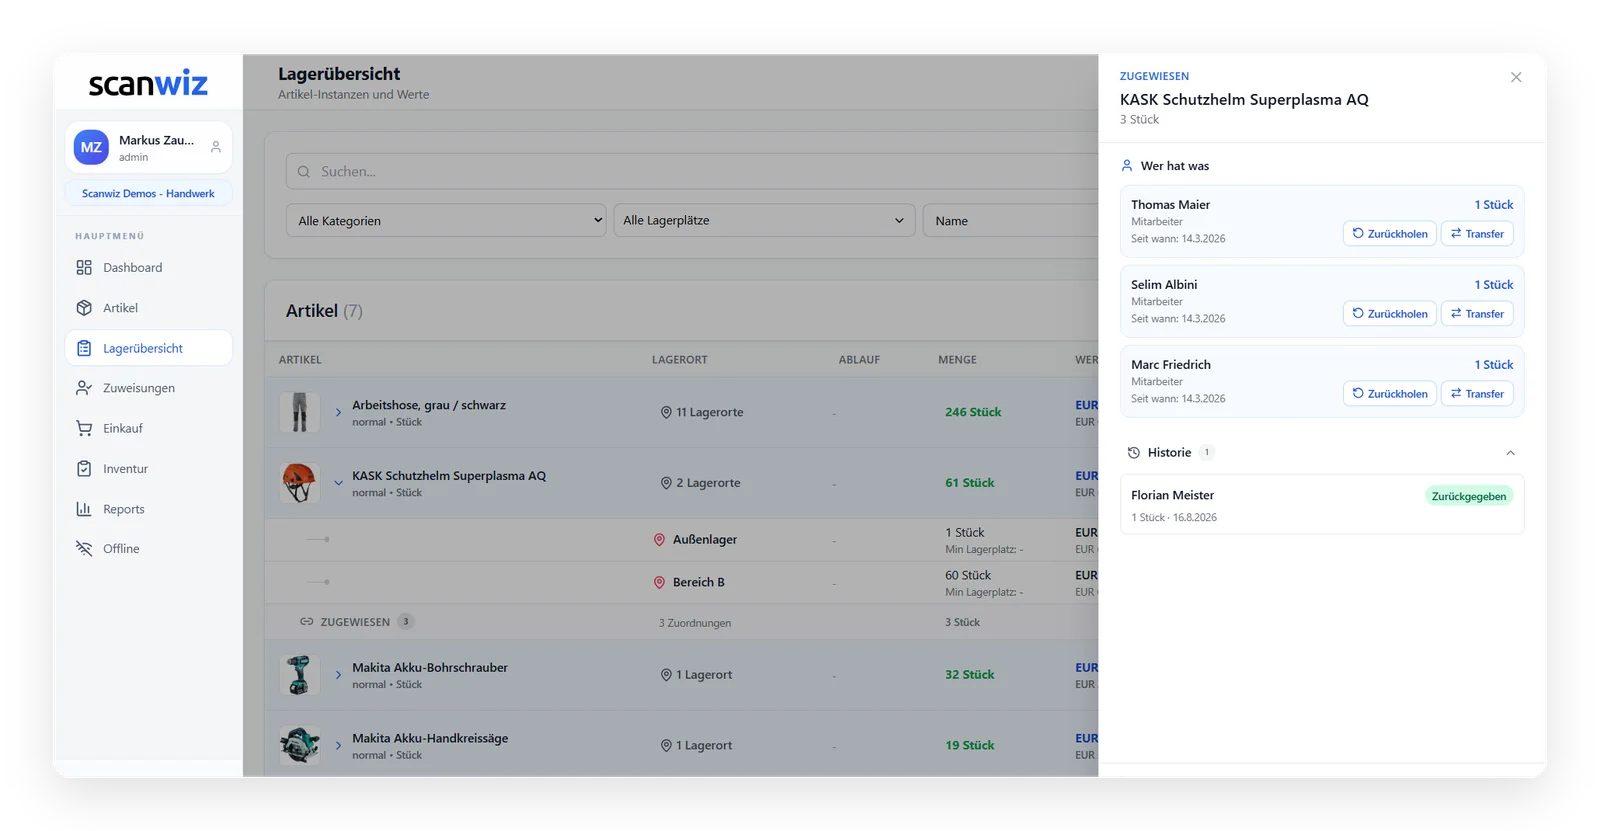
Task: Click the Scanwiz Demos - Handwerk link
Action: (148, 193)
